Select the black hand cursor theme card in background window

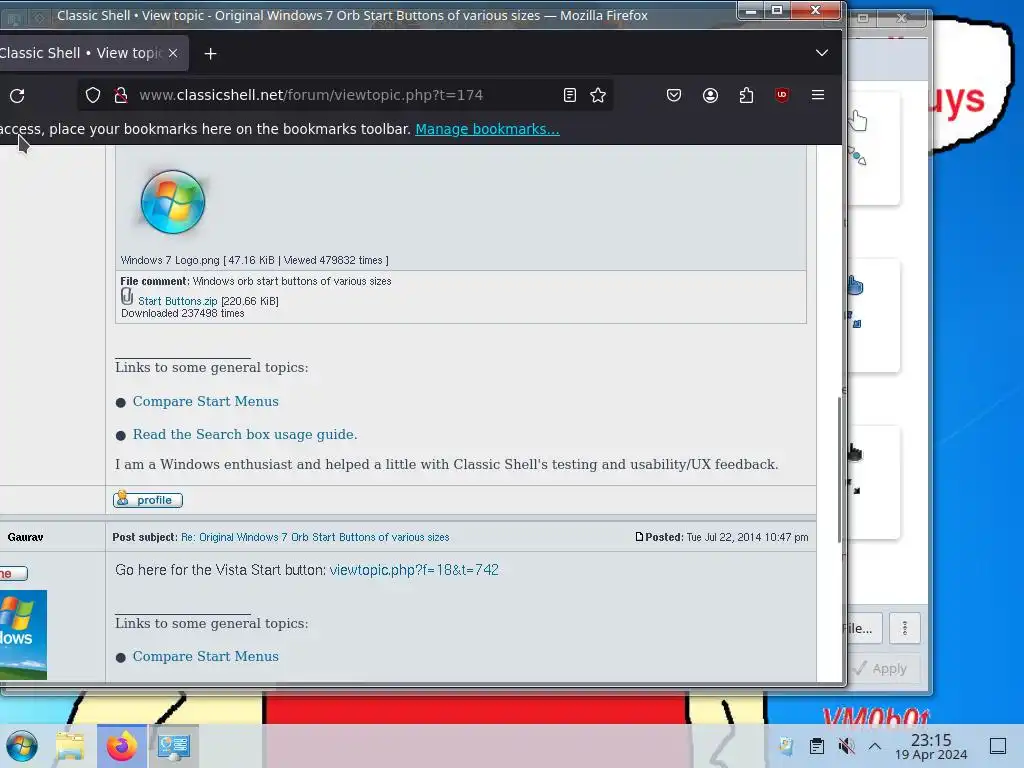(872, 483)
